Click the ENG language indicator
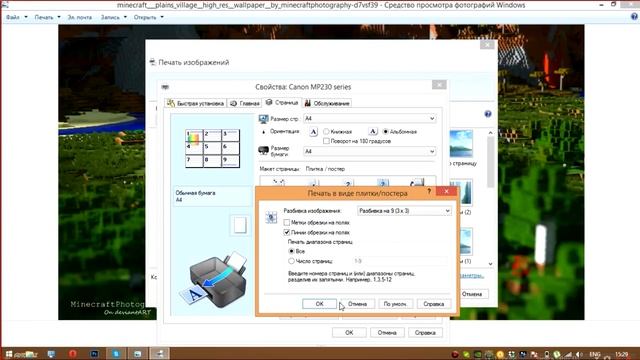Screen dimensions: 640x360 (x=595, y=354)
